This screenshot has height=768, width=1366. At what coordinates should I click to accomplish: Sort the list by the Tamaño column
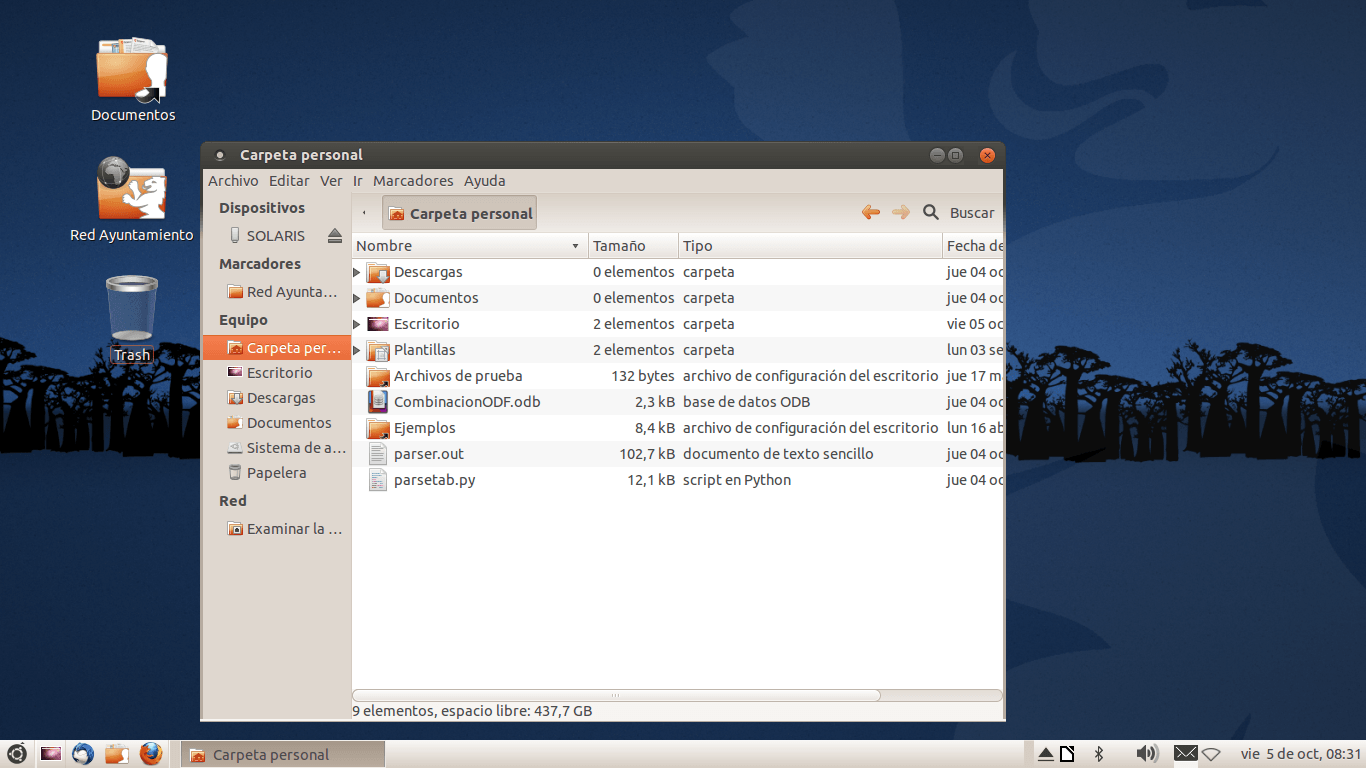(x=634, y=246)
